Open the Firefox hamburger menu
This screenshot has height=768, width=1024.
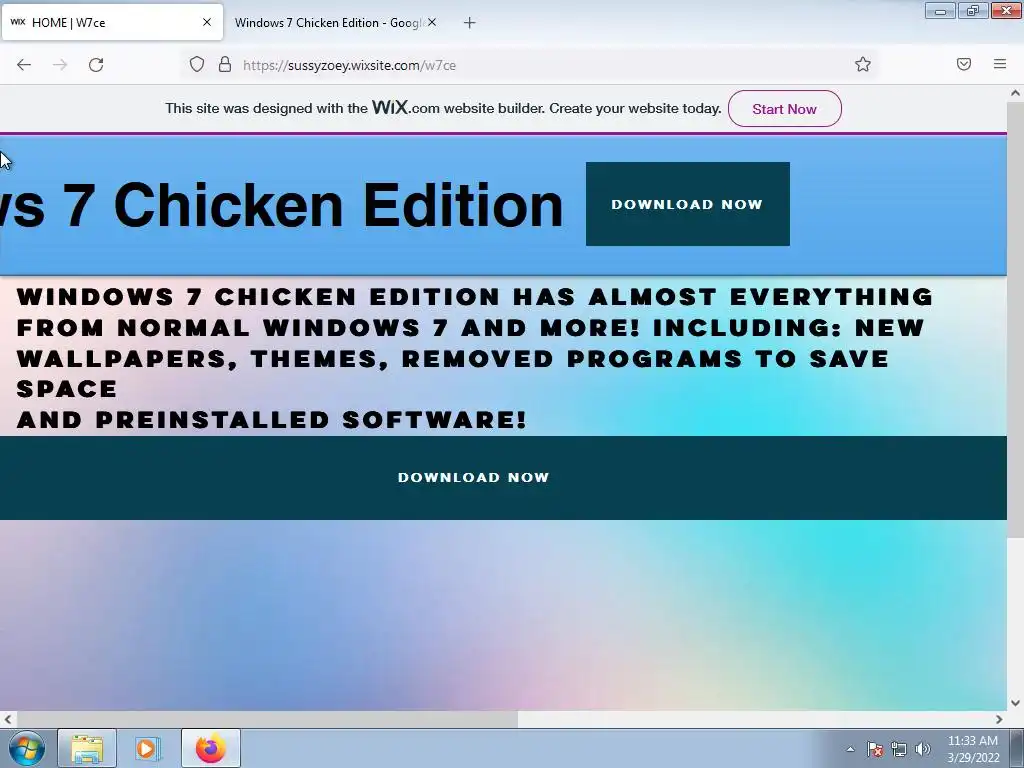point(1000,64)
